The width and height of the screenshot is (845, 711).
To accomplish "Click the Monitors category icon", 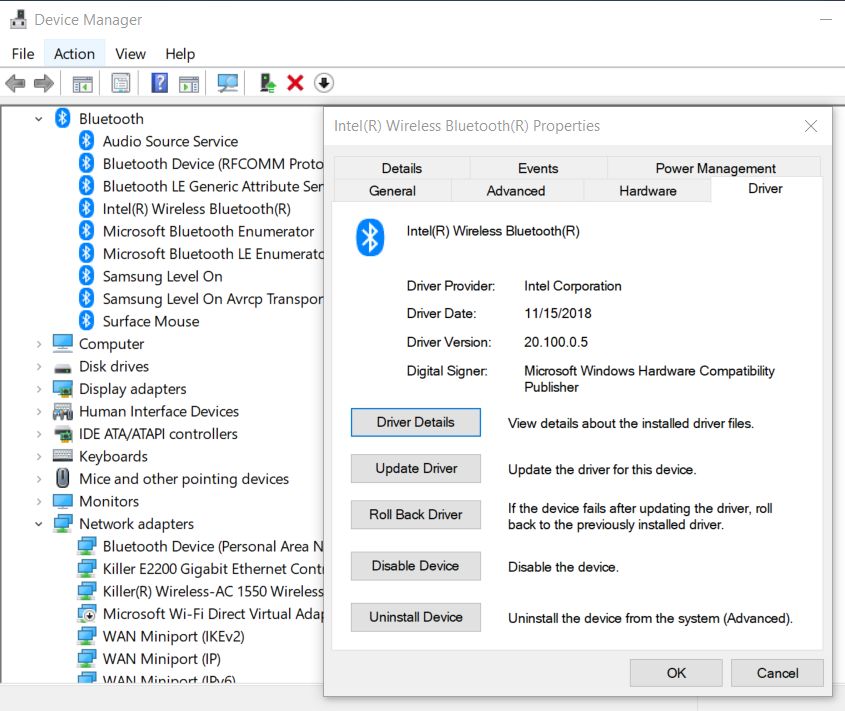I will click(63, 501).
